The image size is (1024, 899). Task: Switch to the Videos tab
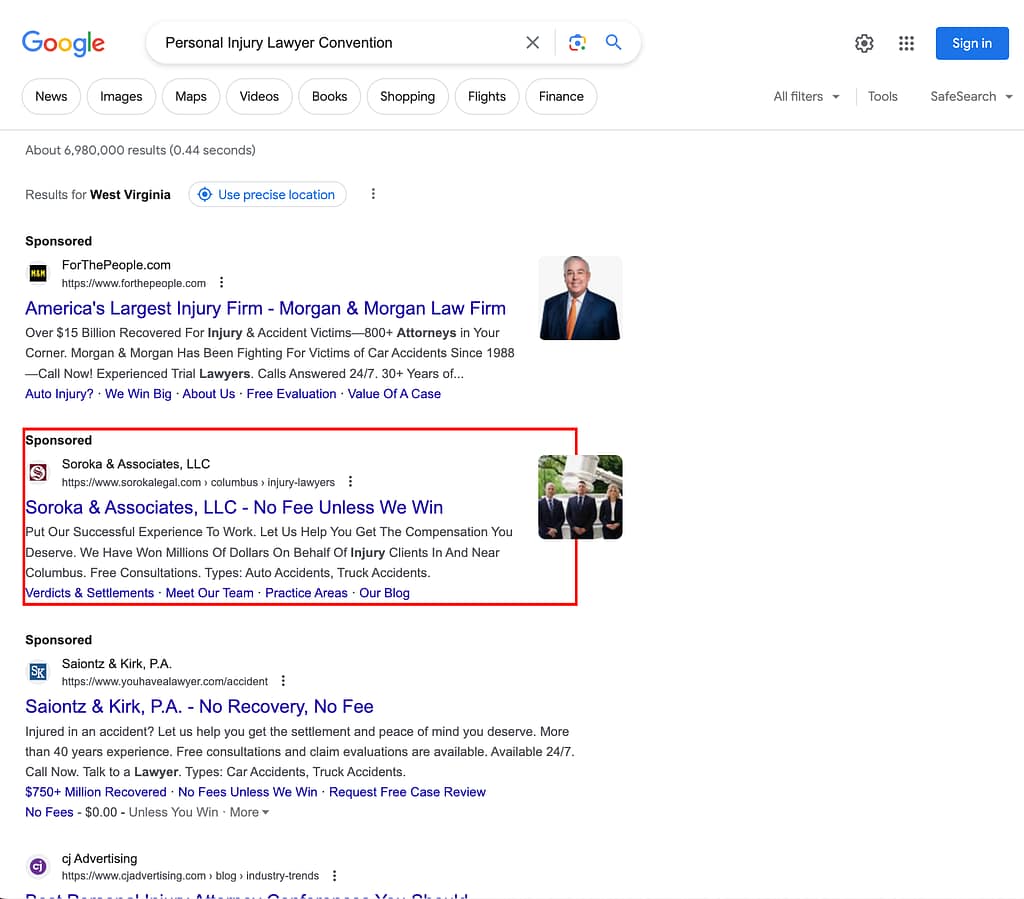259,96
